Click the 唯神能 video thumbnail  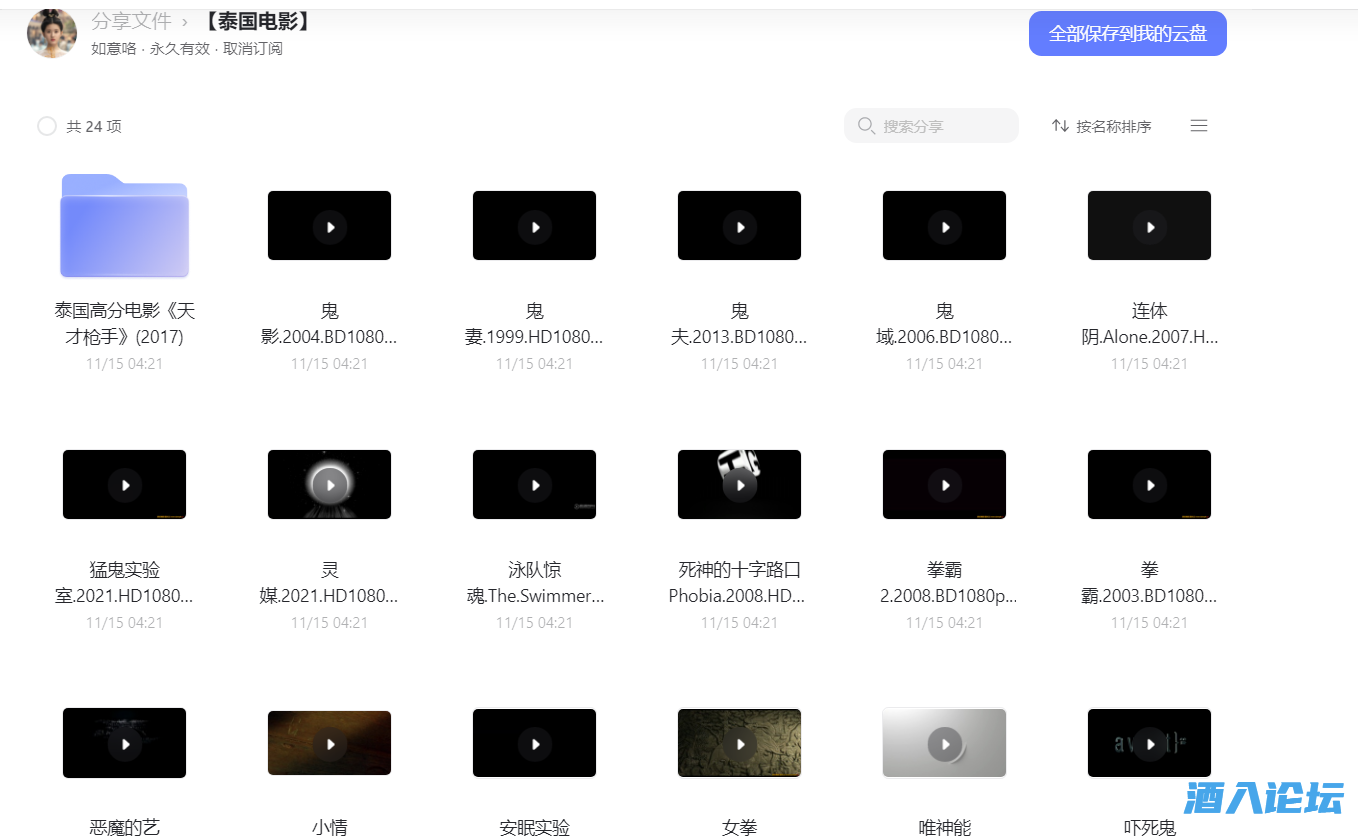point(944,743)
